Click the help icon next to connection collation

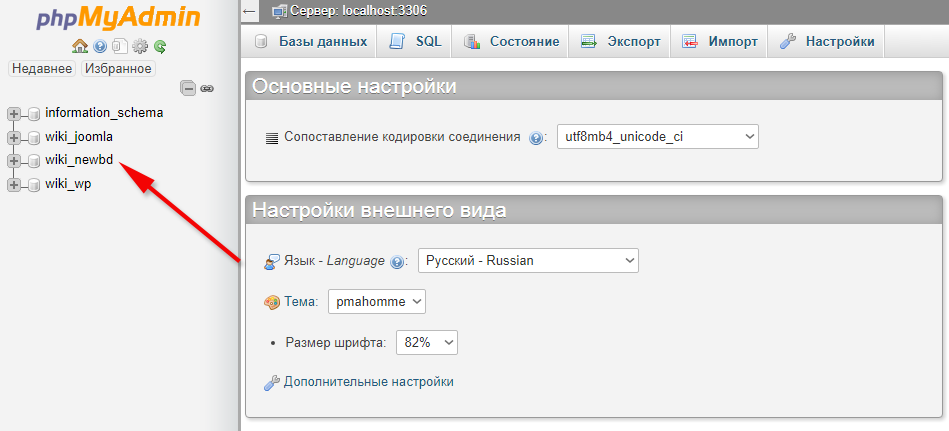536,138
